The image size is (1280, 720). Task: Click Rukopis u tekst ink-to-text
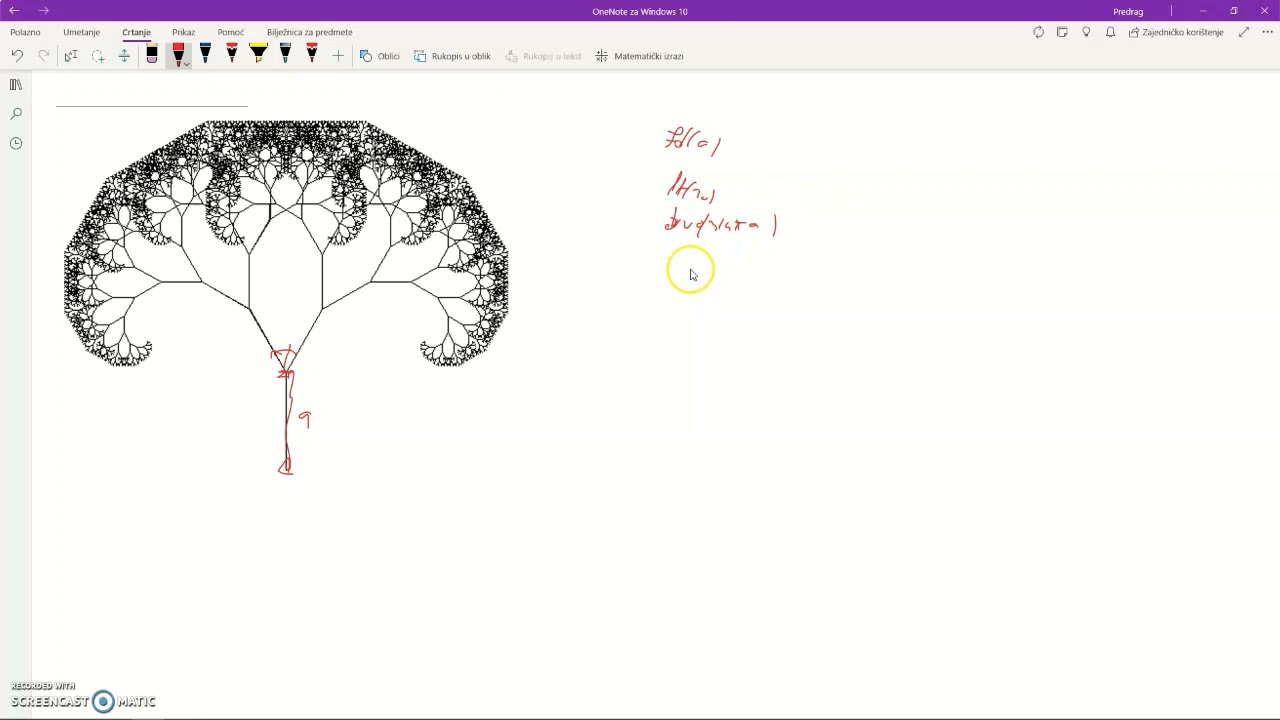[x=543, y=56]
